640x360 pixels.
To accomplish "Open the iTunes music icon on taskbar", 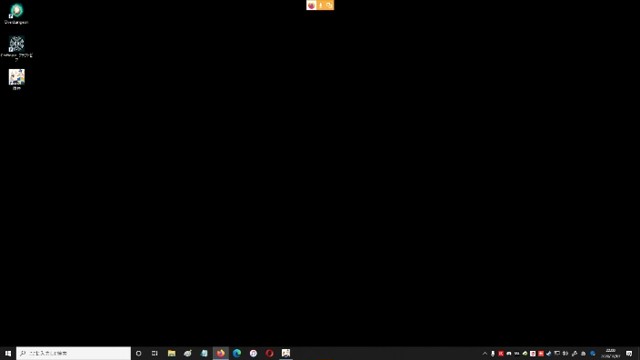I will 253,353.
